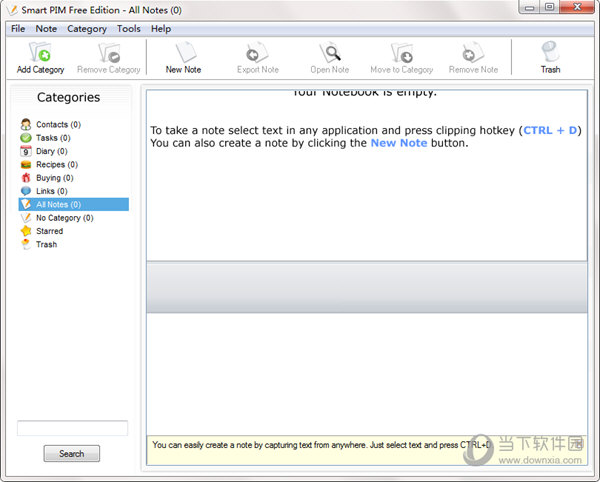Select the Diary (0) category label
Image resolution: width=600 pixels, height=482 pixels.
tap(52, 151)
